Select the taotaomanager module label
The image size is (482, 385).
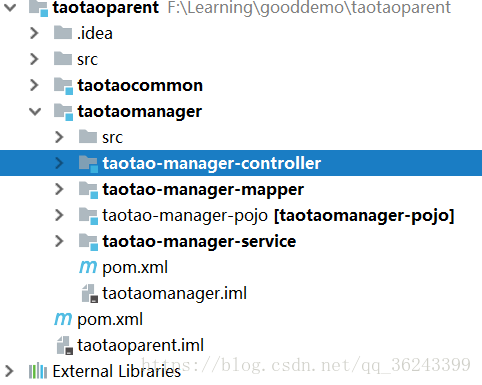140,112
